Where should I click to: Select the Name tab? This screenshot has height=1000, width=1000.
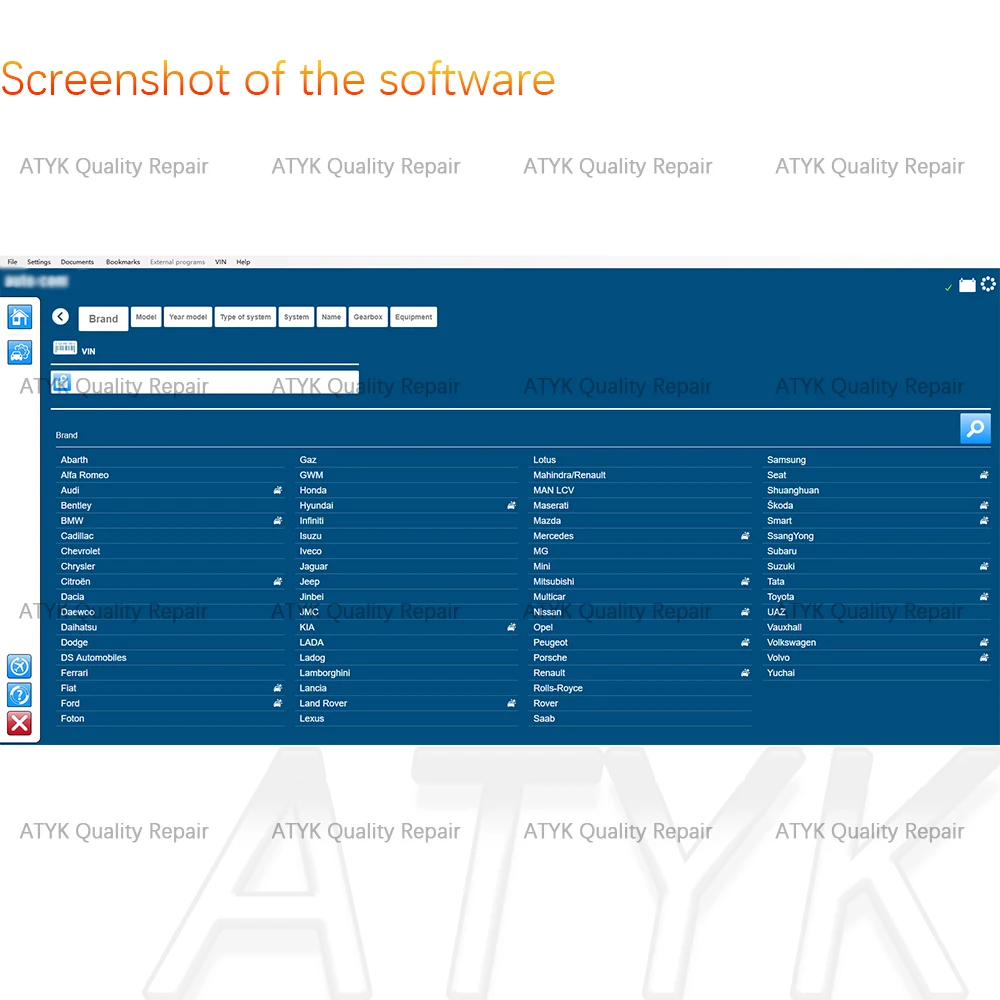pyautogui.click(x=331, y=317)
